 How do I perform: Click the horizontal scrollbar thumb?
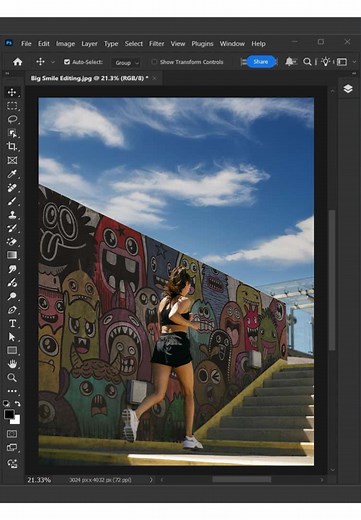point(242,479)
